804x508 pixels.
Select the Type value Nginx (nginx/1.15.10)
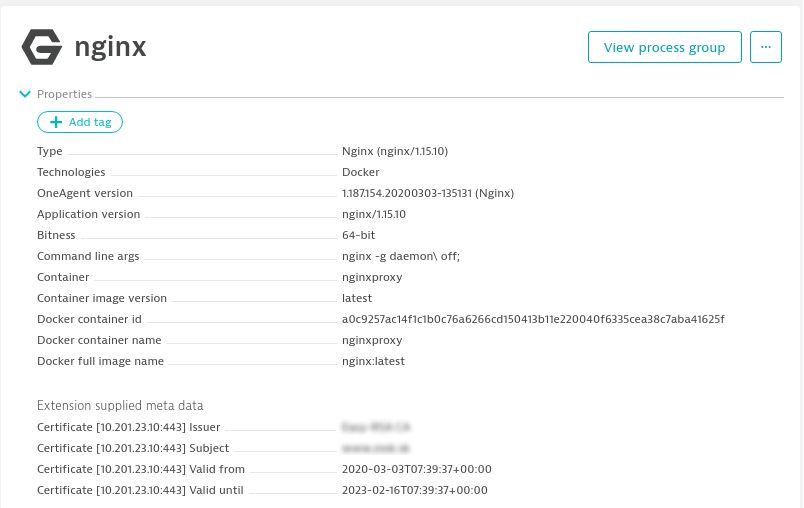[395, 151]
